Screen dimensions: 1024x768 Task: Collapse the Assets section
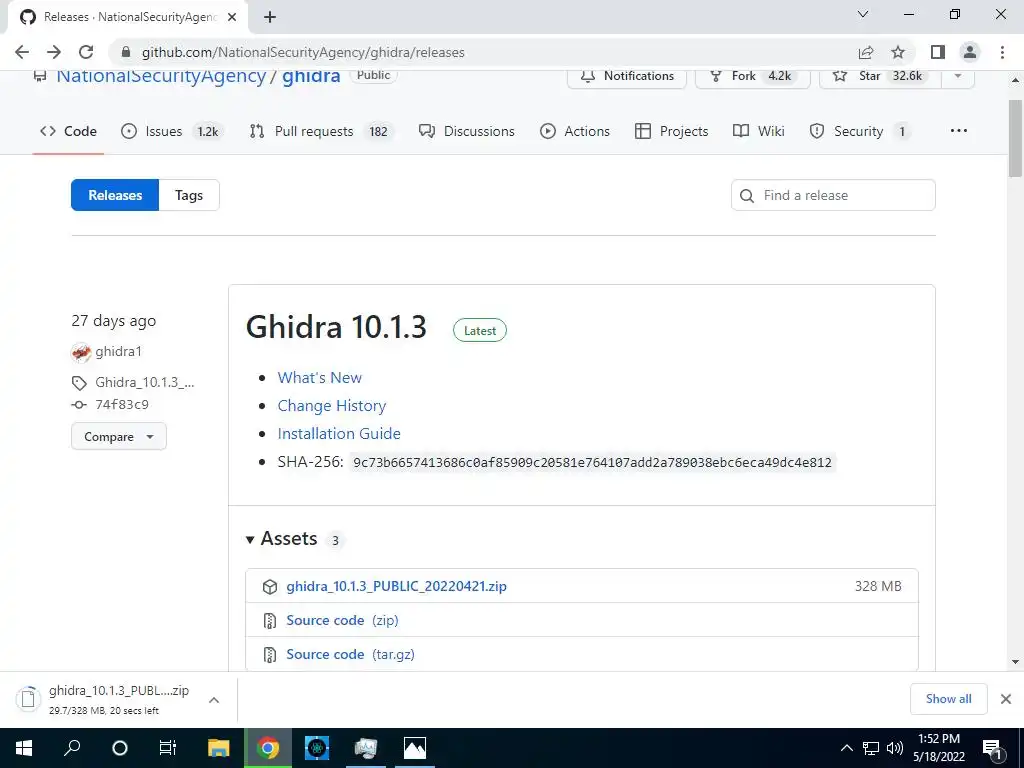[x=281, y=539]
